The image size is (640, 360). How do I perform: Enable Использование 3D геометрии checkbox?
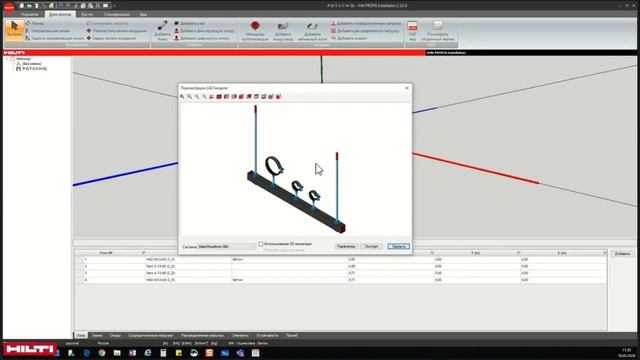260,244
